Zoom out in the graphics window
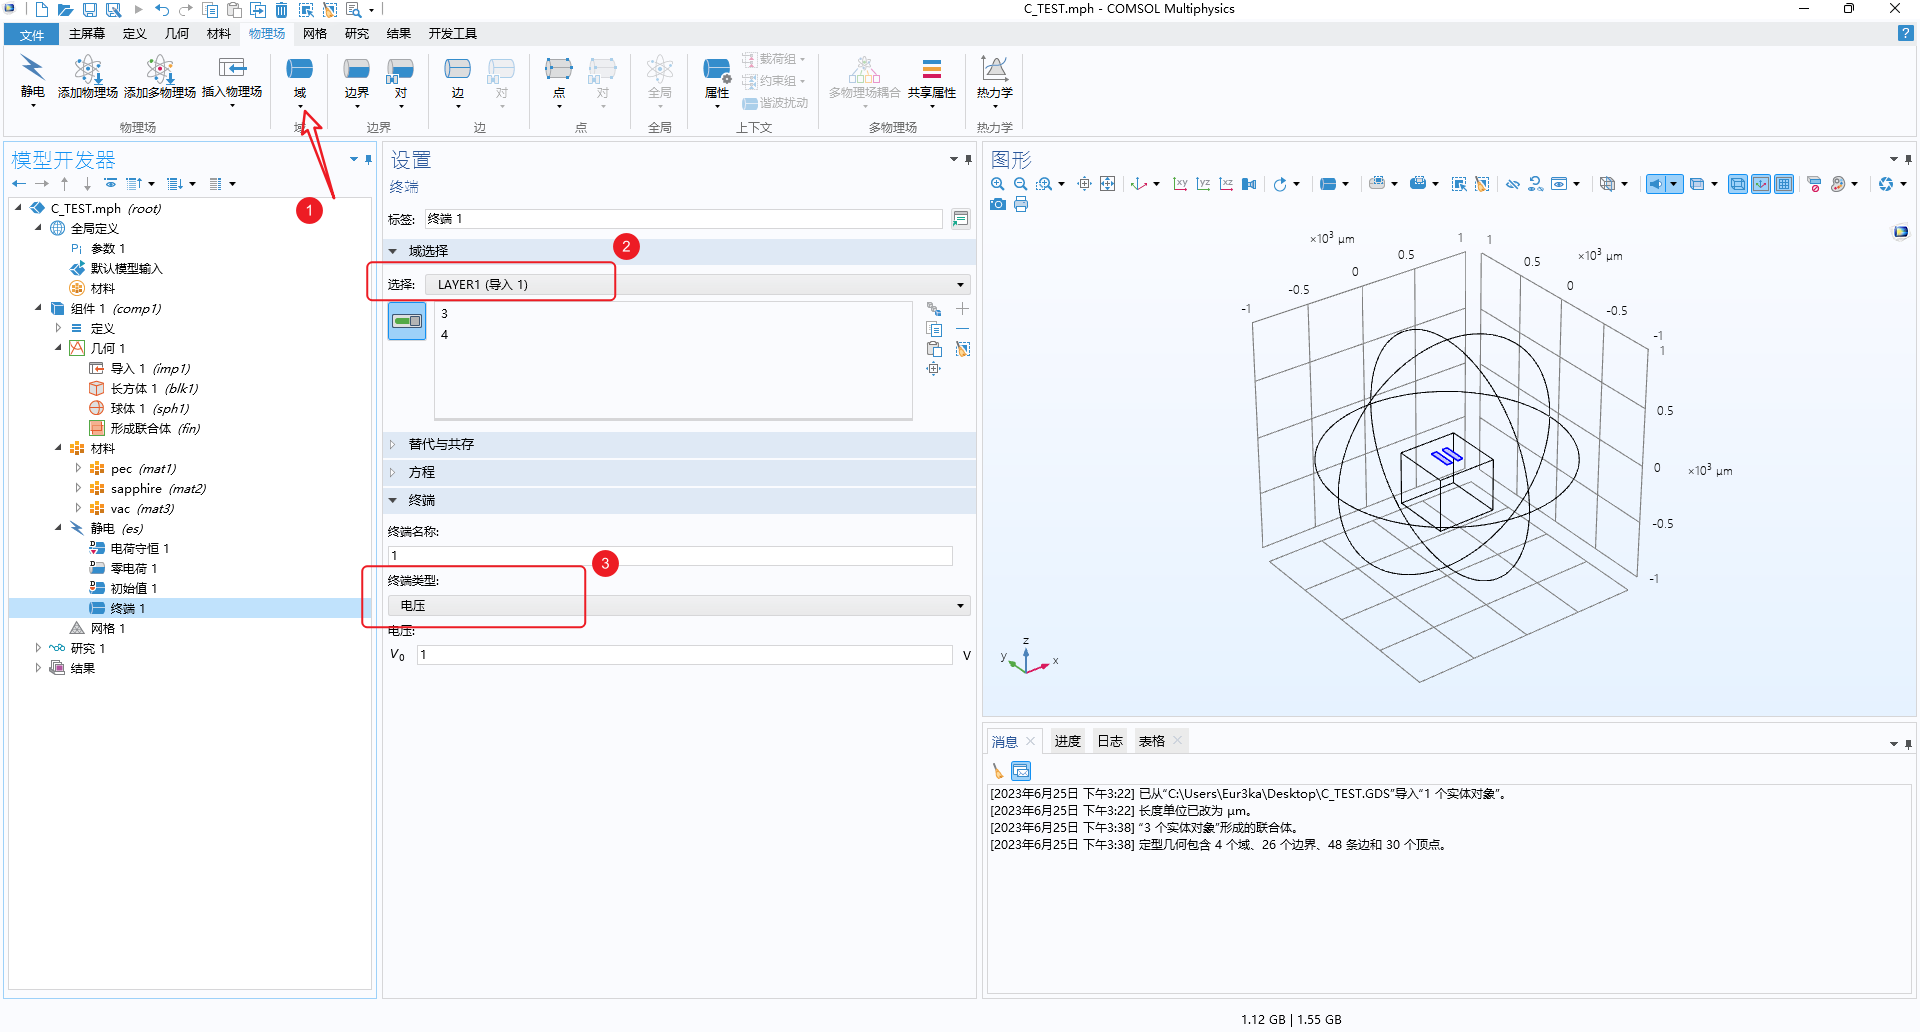Viewport: 1920px width, 1032px height. tap(1020, 184)
